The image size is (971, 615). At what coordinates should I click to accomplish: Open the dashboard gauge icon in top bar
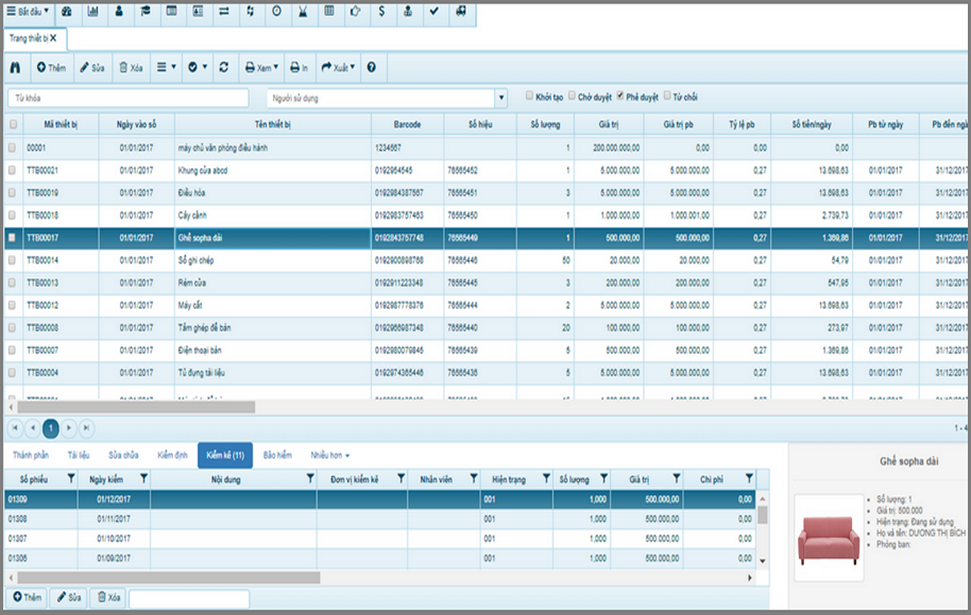(67, 12)
